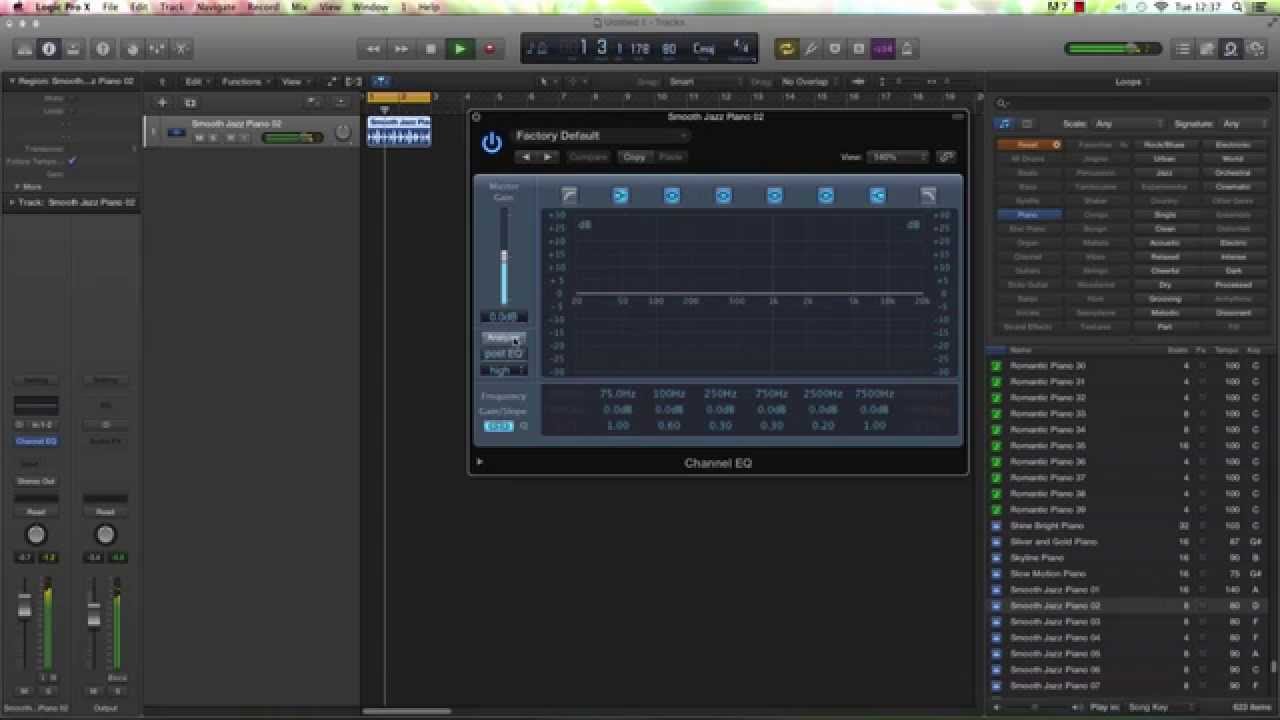Toggle the yellow Cycle mode button
The width and height of the screenshot is (1280, 720).
[786, 49]
